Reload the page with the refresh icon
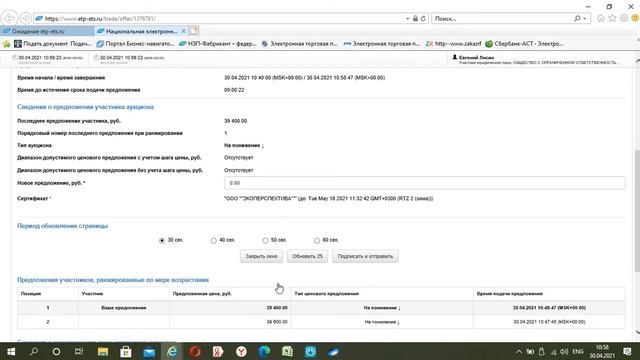 423,18
